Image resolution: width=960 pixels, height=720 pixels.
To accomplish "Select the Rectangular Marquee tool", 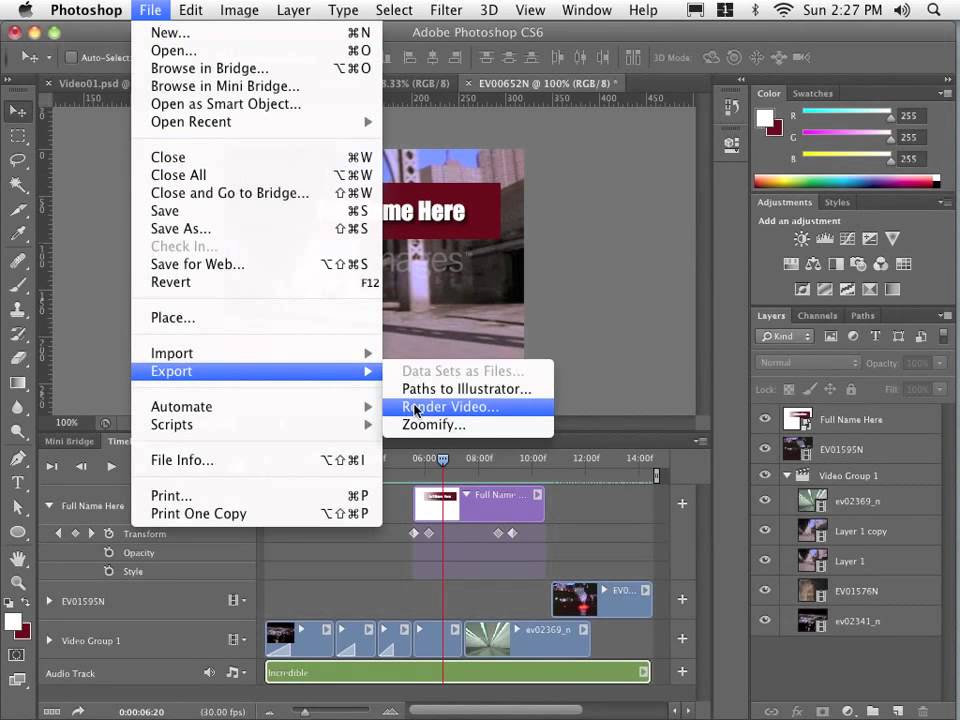I will pos(18,136).
